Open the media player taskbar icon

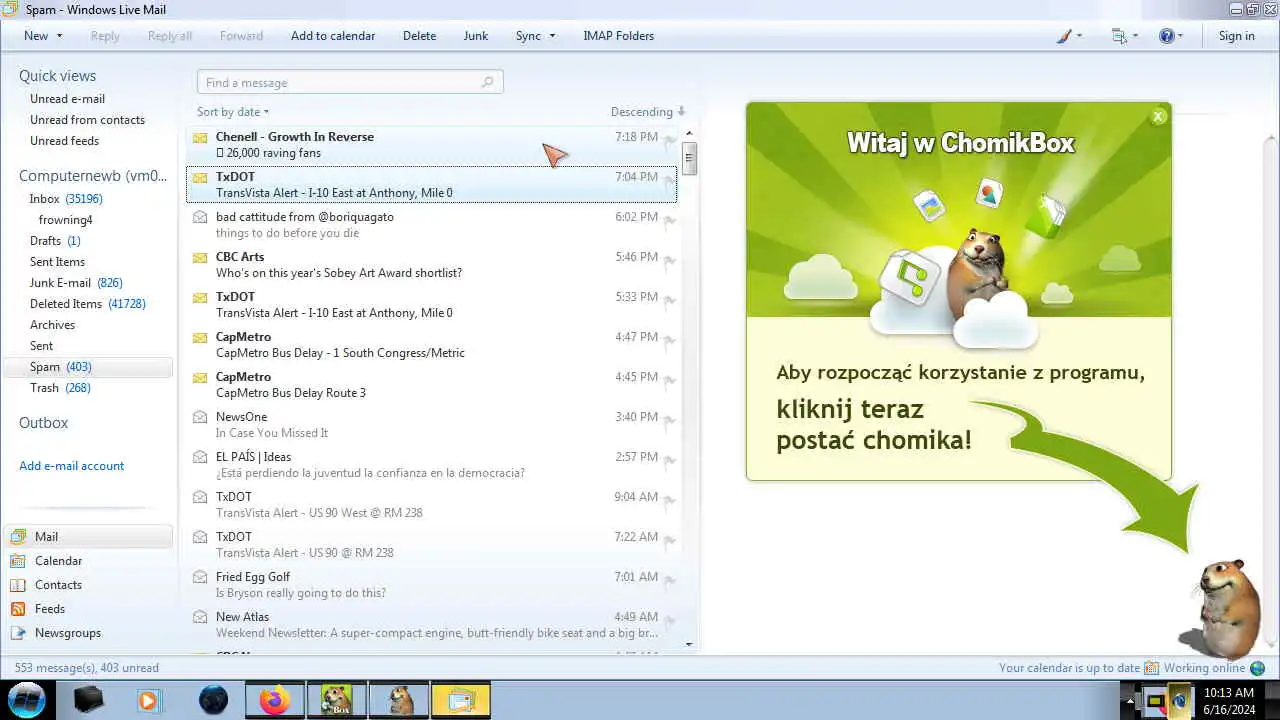point(148,700)
